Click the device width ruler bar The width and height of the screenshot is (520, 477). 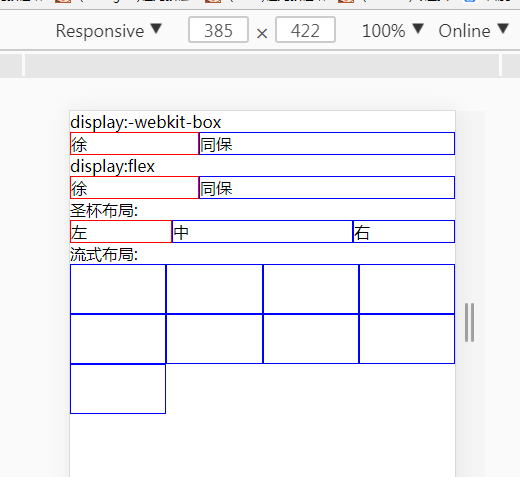[x=262, y=65]
